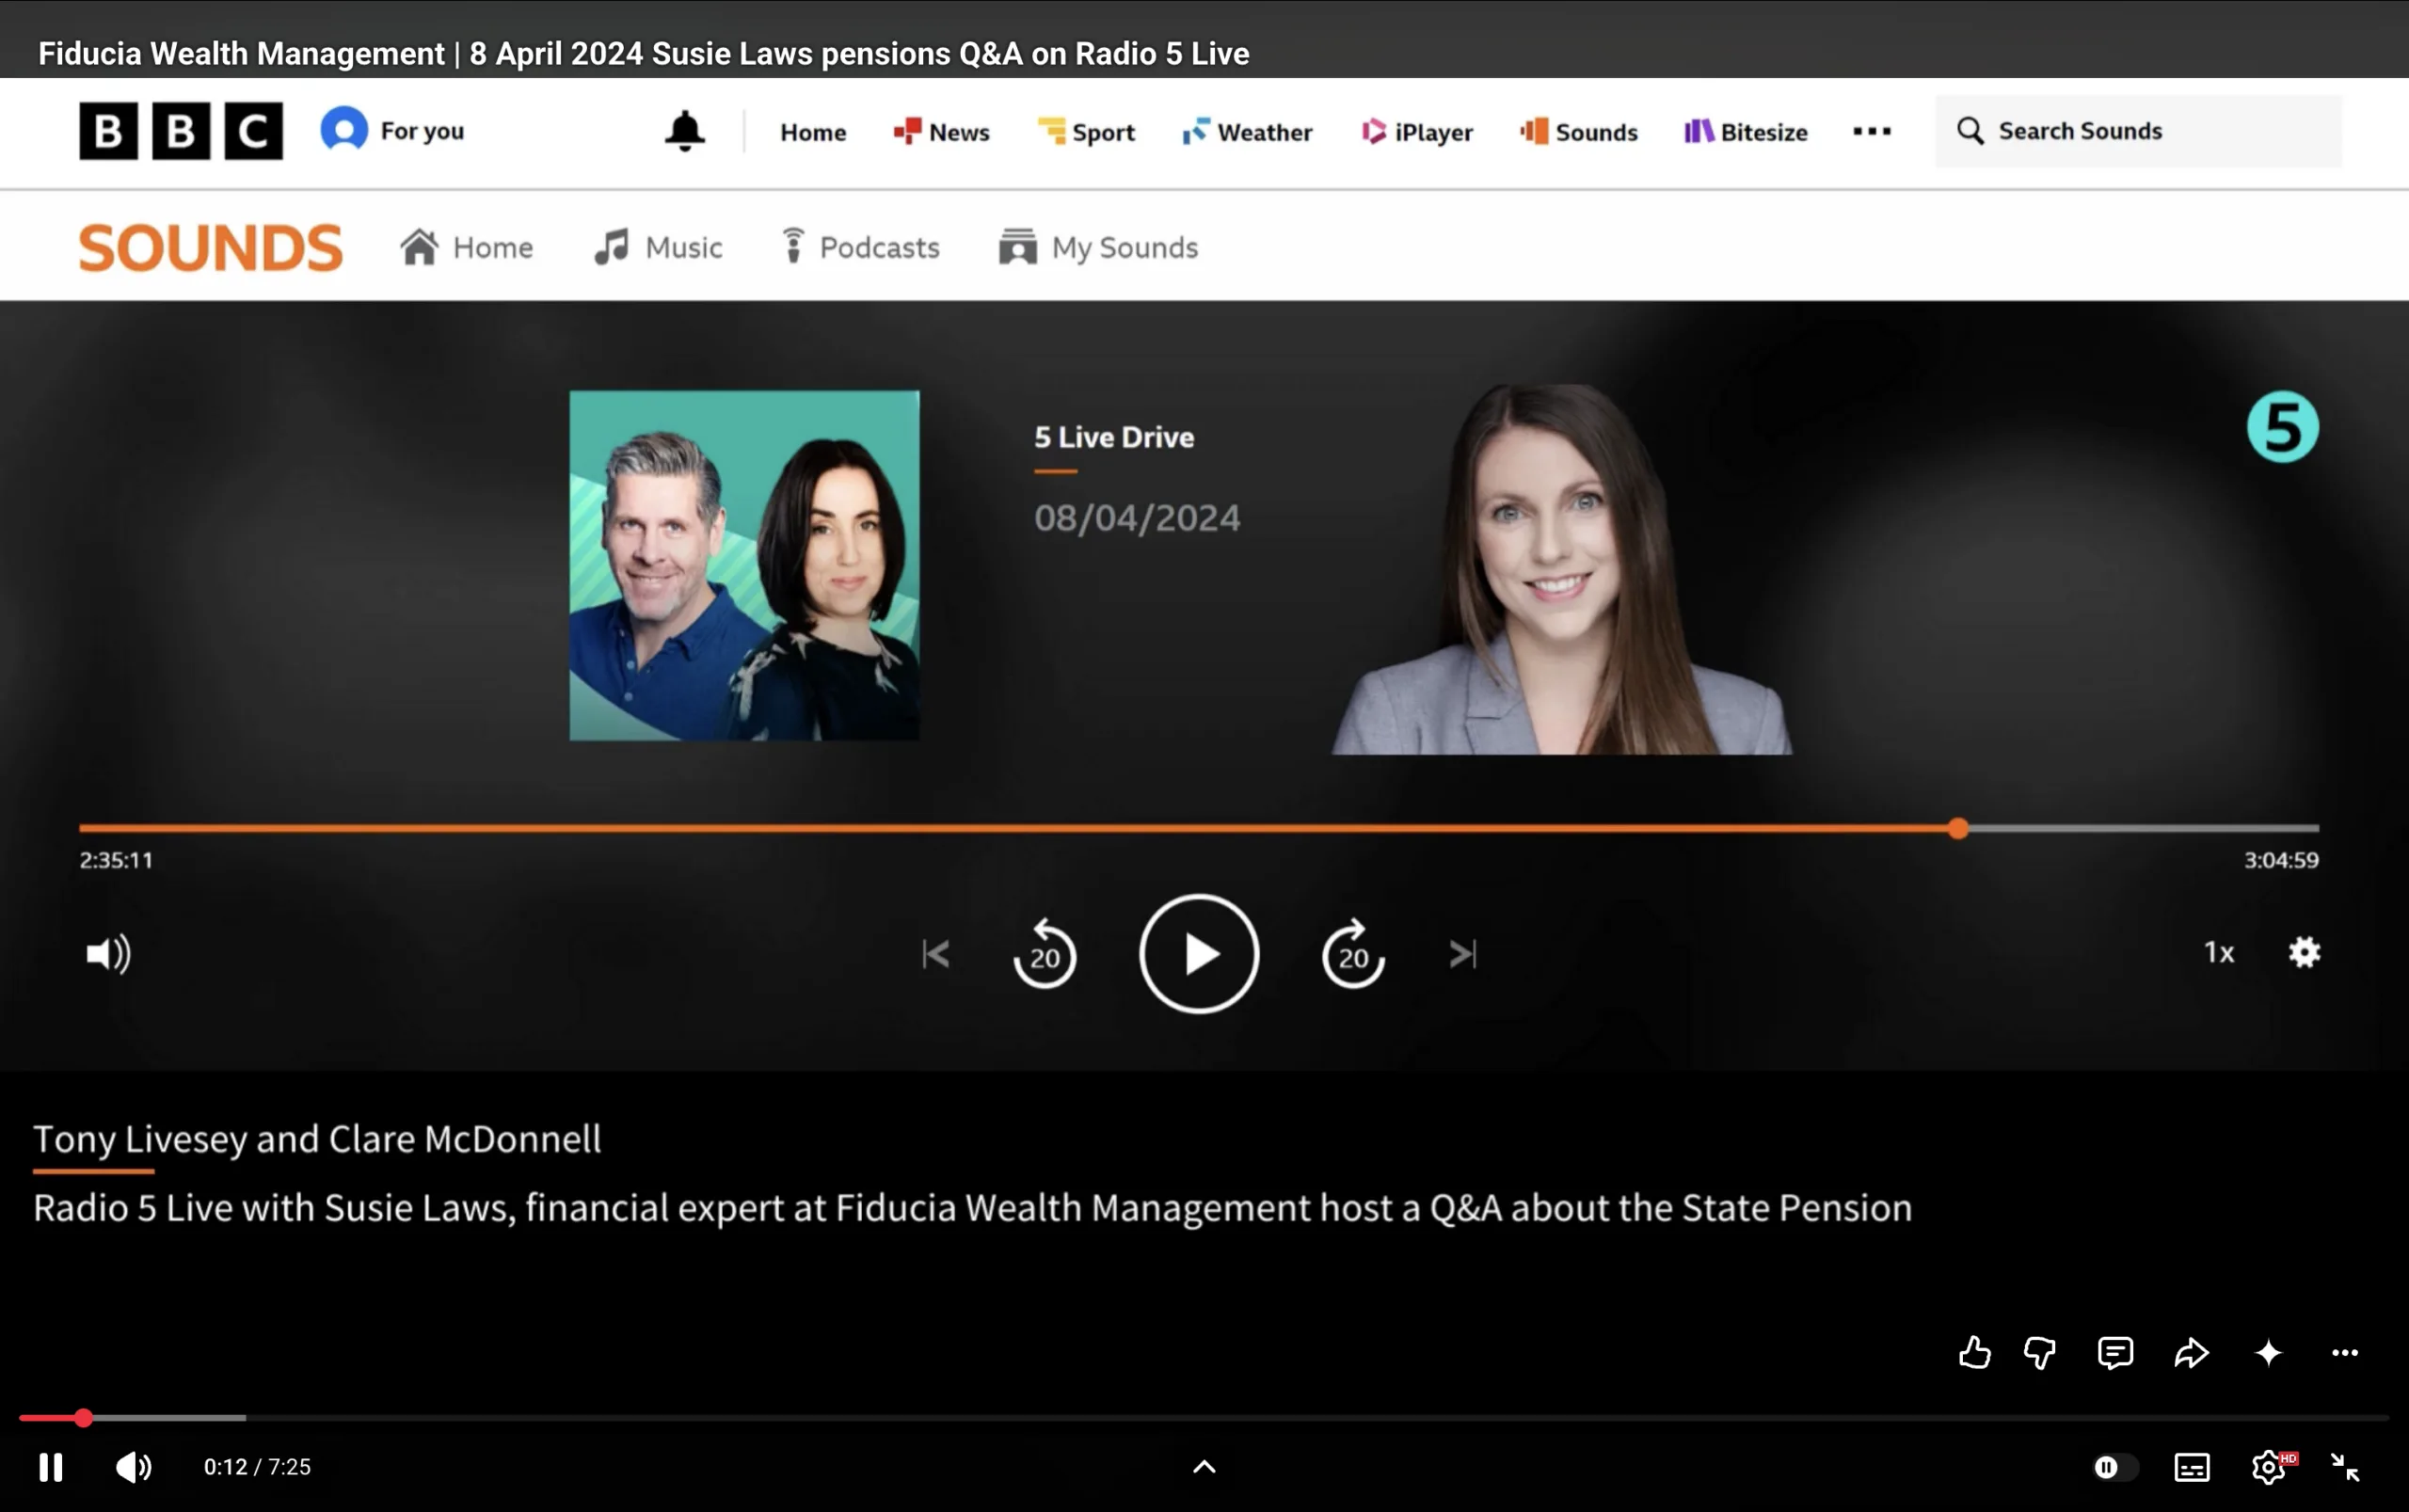The height and width of the screenshot is (1512, 2409).
Task: Click the 08/04/2024 date text
Action: (x=1137, y=518)
